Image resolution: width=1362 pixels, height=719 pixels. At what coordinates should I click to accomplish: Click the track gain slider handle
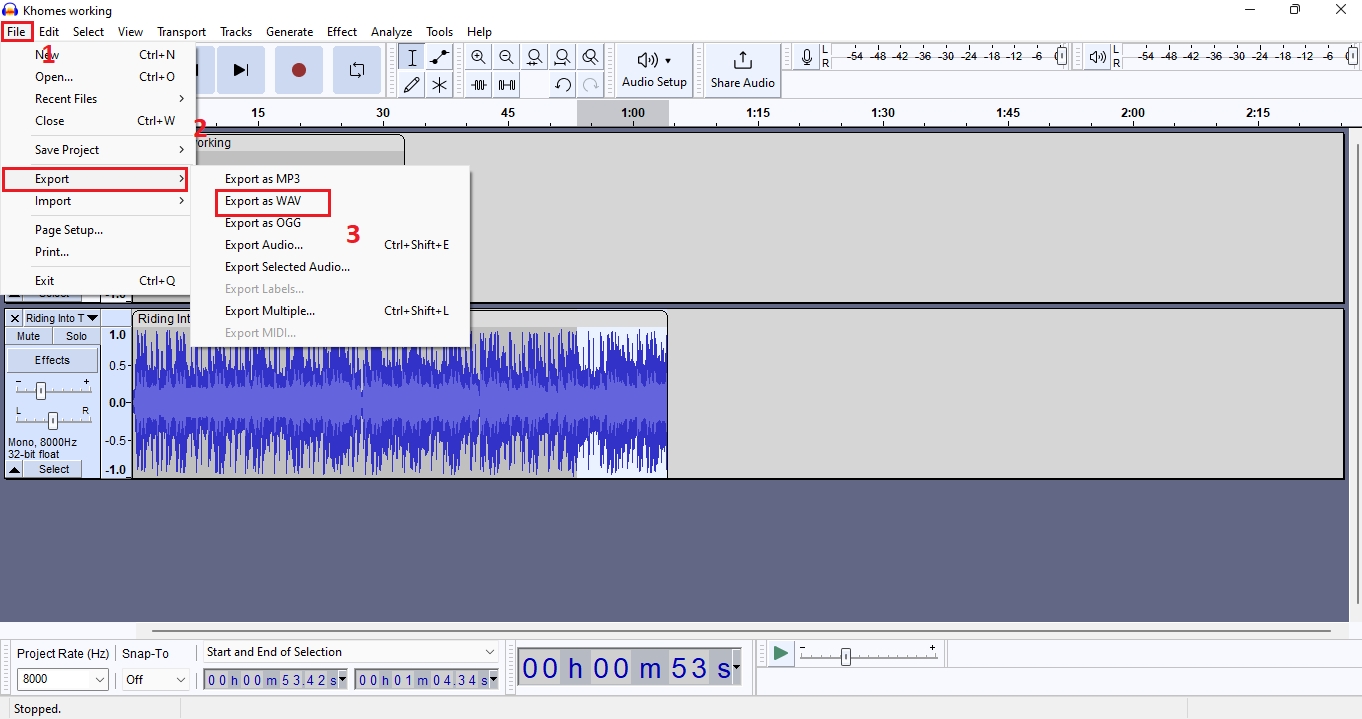pyautogui.click(x=41, y=390)
